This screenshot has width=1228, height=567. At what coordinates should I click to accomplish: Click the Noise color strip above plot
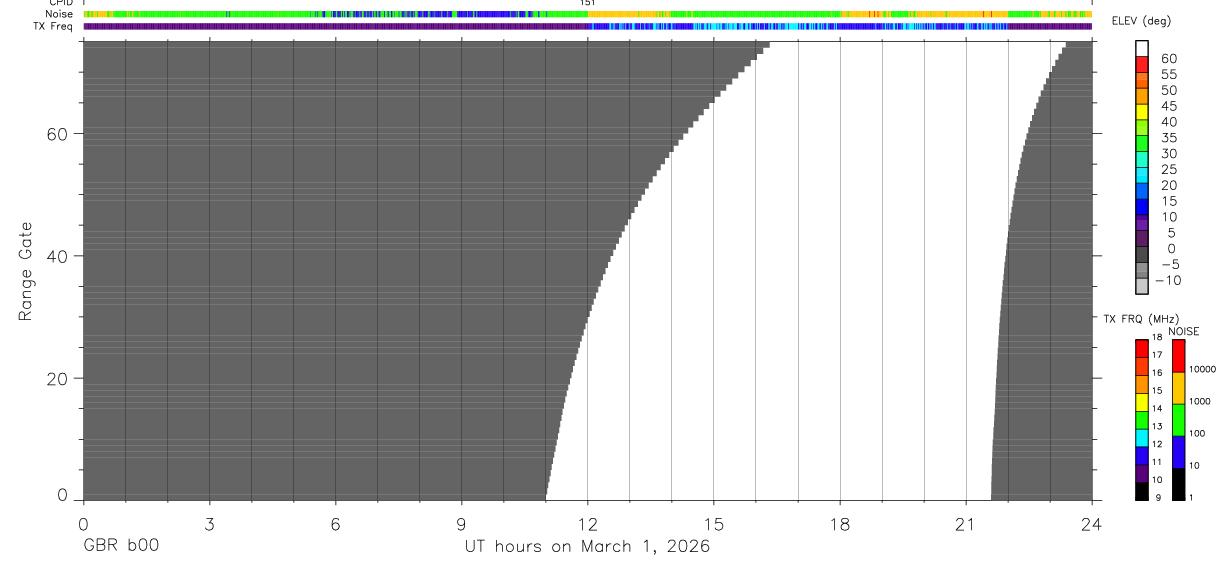[x=587, y=14]
